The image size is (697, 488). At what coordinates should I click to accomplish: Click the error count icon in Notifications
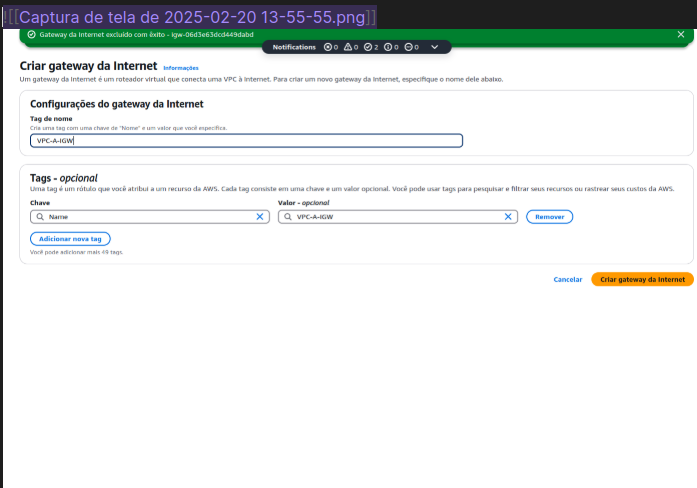tap(327, 47)
